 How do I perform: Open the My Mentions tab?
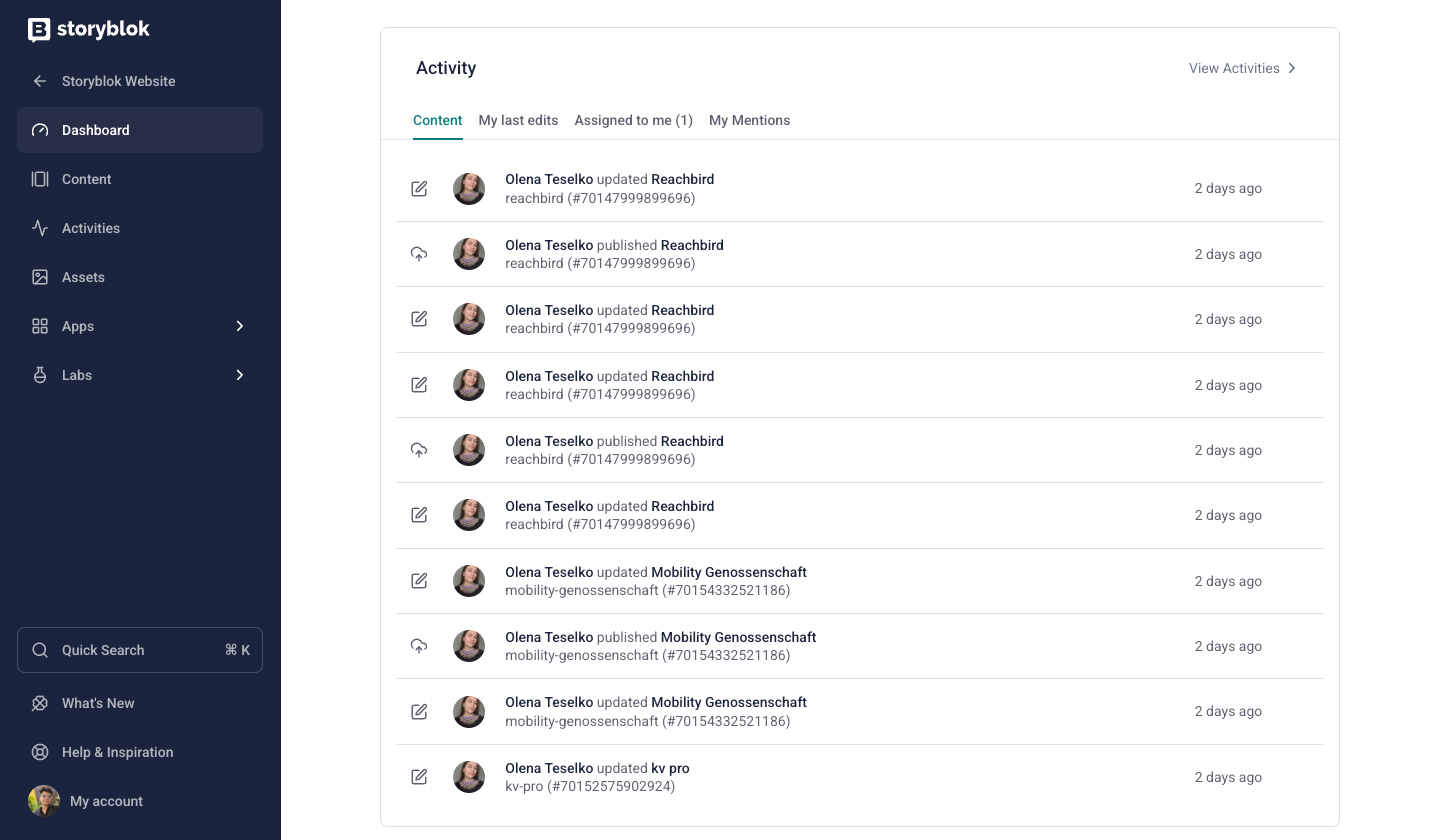click(749, 120)
